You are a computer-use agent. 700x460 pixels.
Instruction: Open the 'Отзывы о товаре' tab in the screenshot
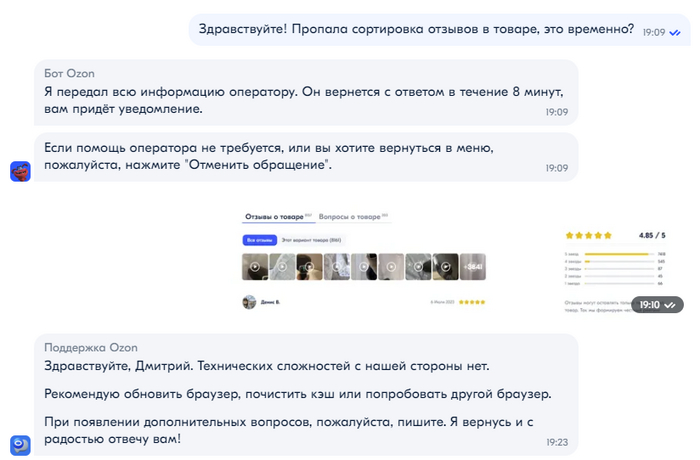[x=278, y=217]
